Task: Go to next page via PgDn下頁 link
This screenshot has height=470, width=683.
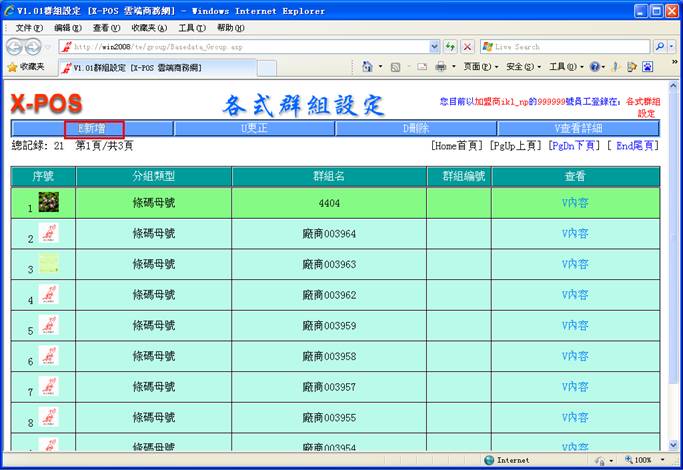Action: pos(575,145)
